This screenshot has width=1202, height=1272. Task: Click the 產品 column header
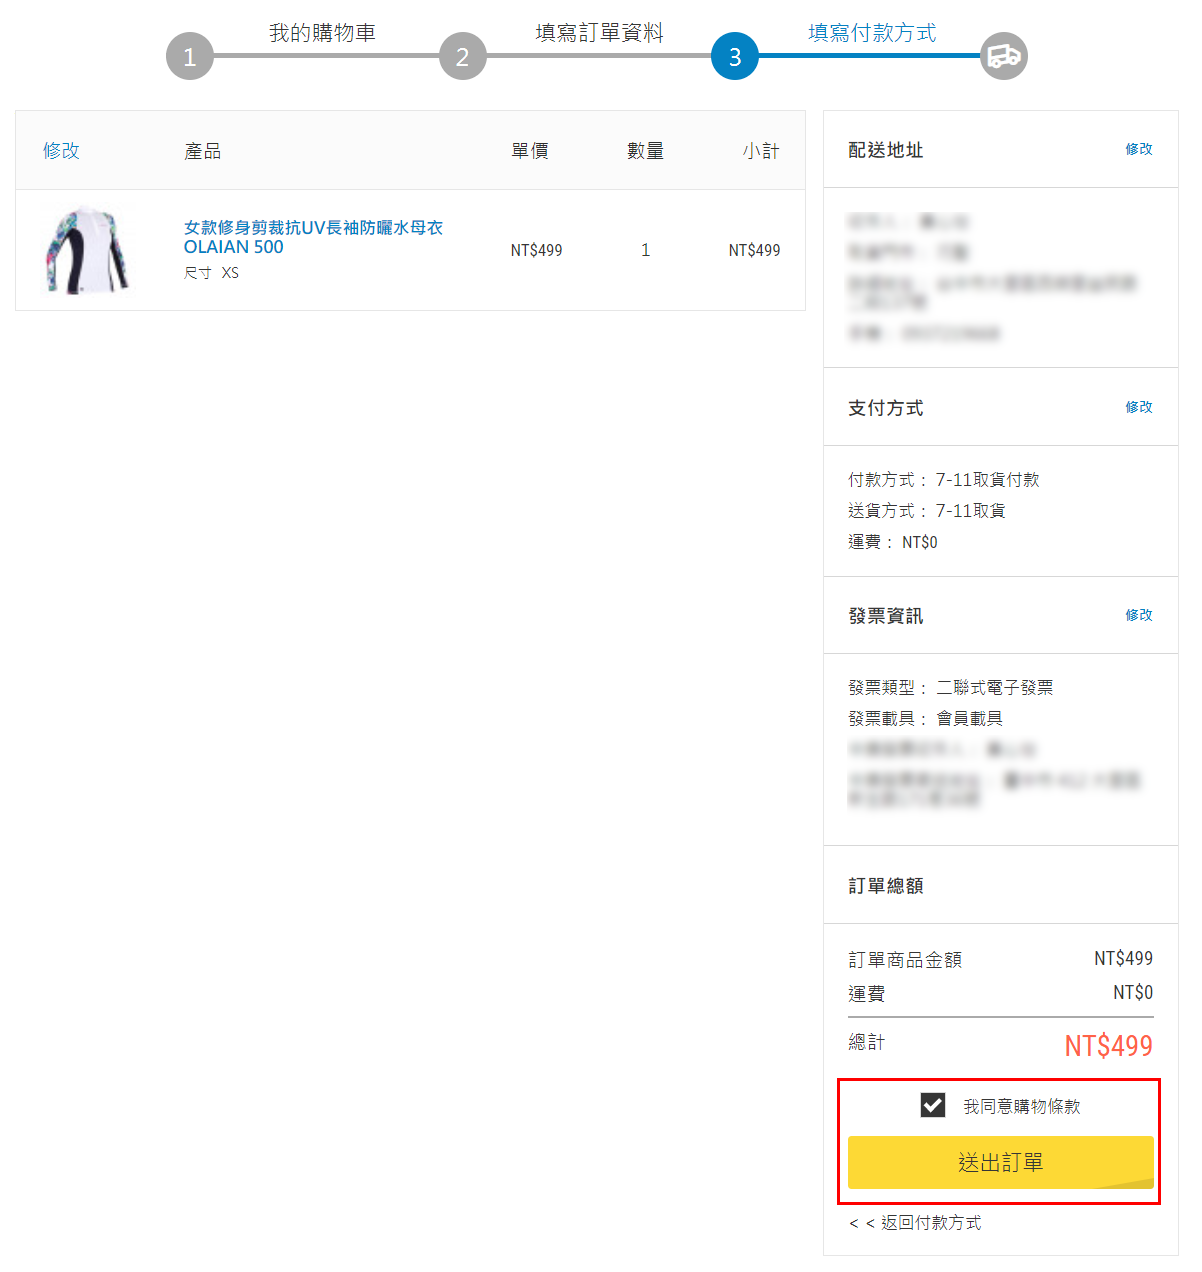(203, 151)
